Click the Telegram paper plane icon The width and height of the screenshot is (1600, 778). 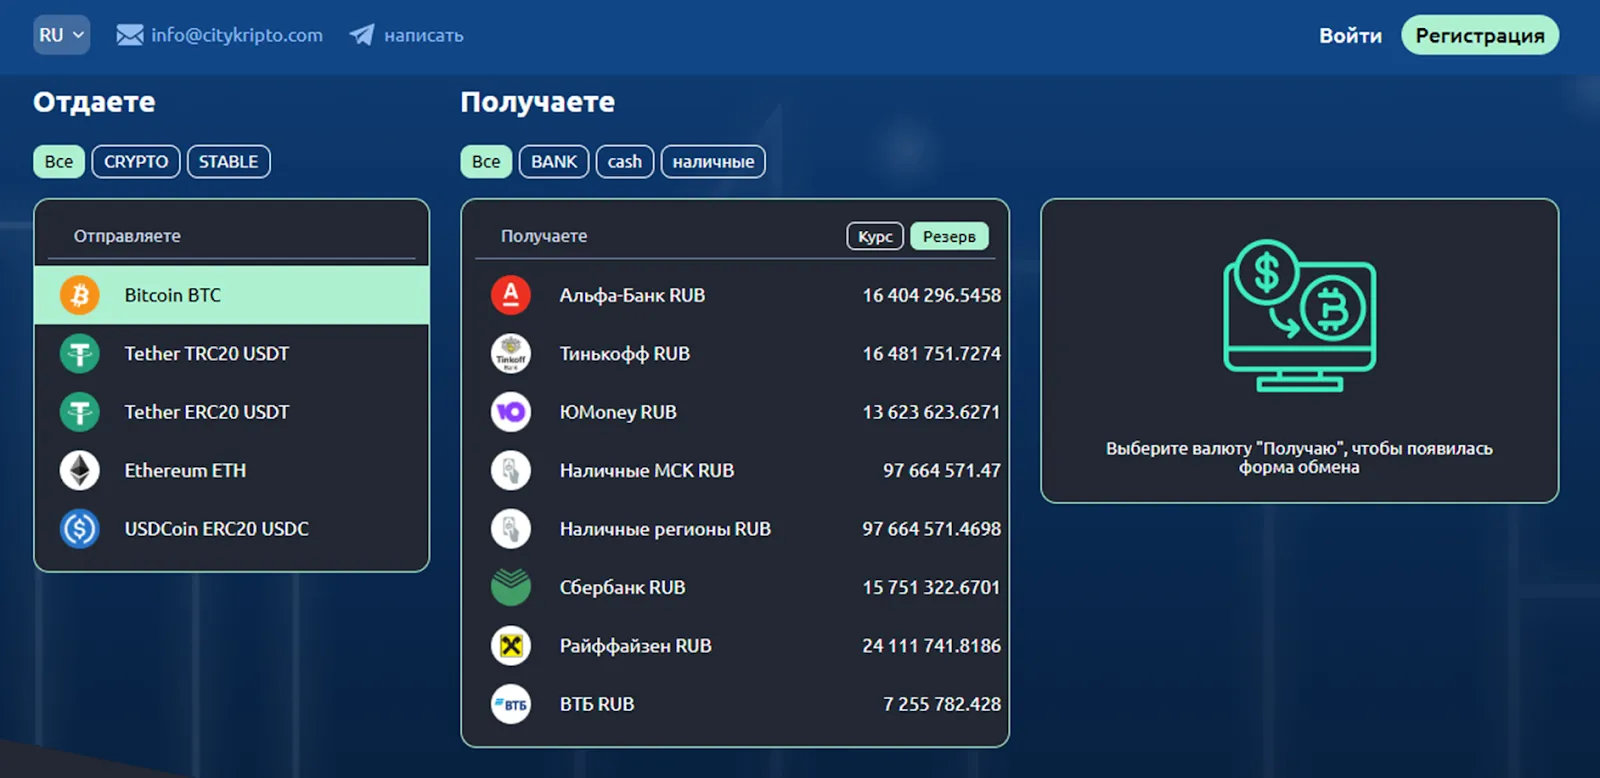point(362,35)
